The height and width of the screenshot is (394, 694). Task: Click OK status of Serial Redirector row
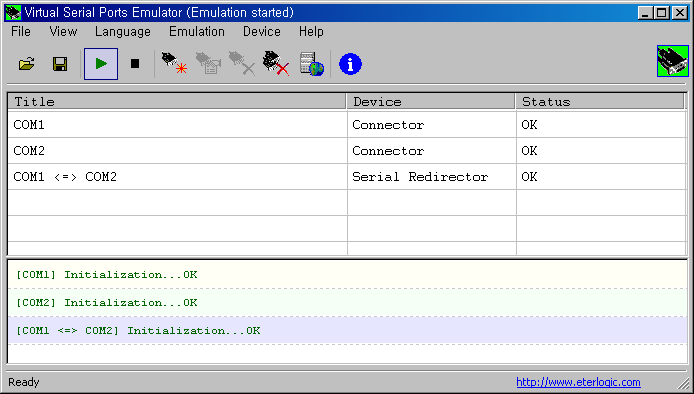(x=529, y=177)
